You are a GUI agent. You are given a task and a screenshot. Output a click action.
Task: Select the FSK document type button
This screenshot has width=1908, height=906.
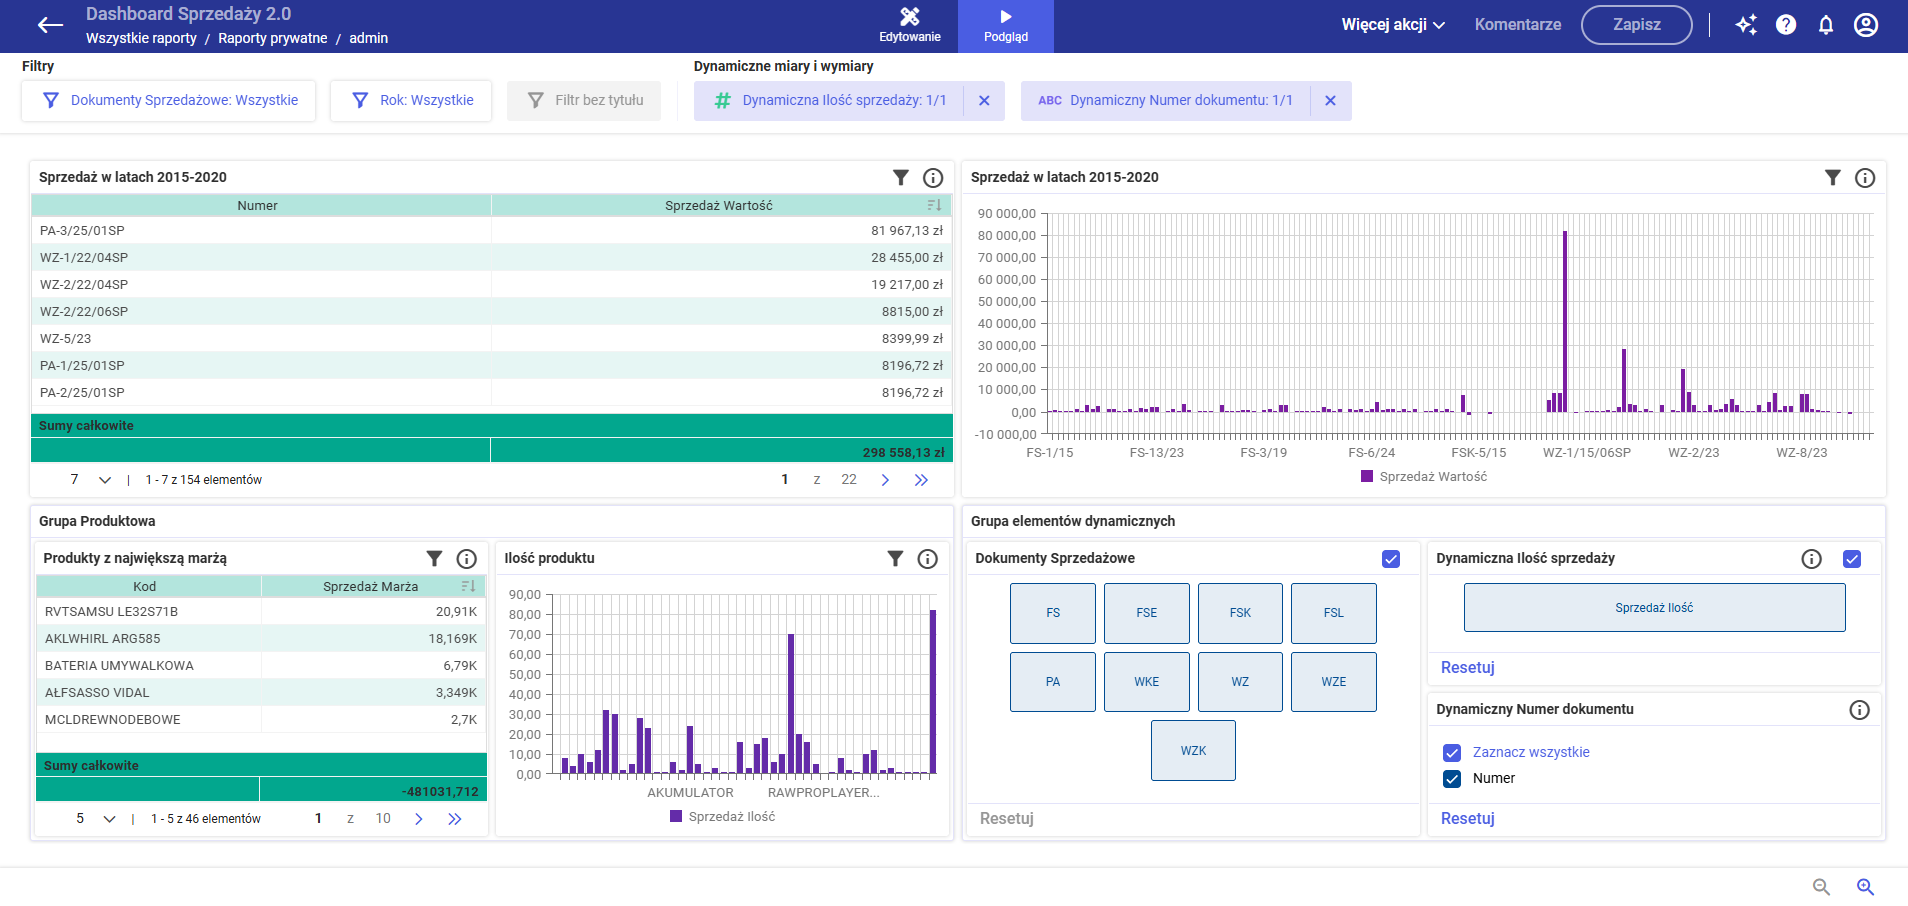(1240, 613)
